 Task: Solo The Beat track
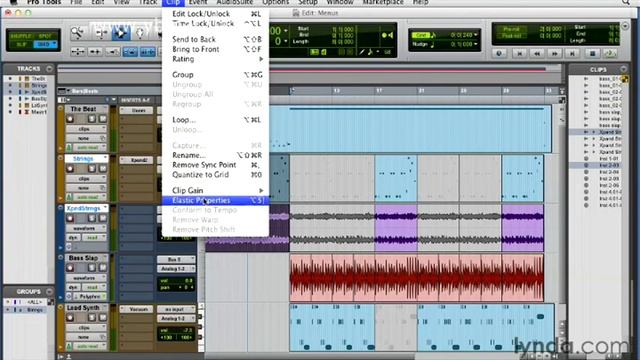[92, 119]
